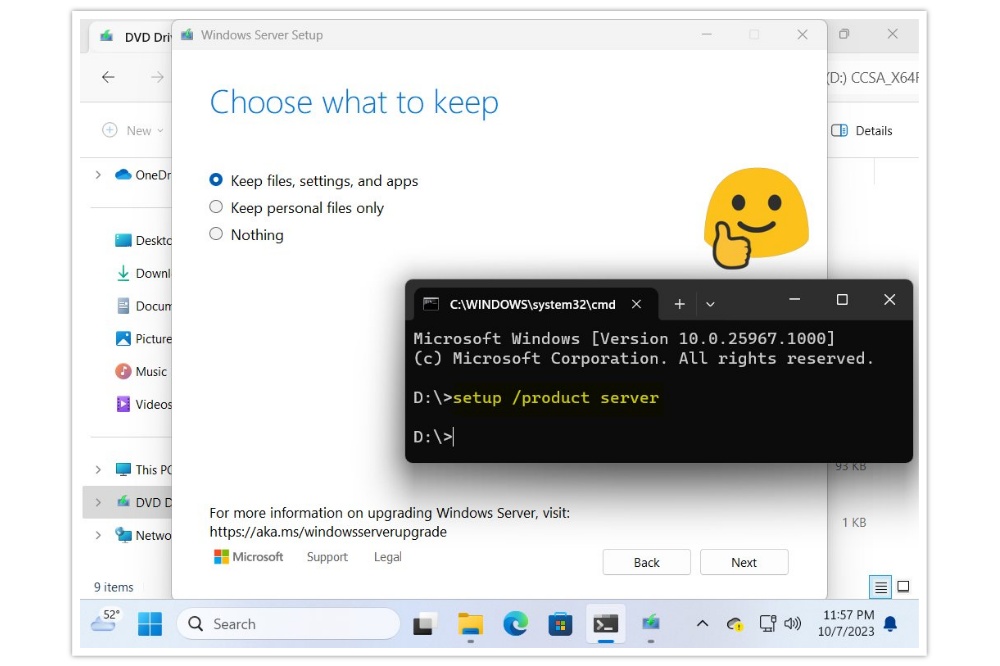Open the Desktop folder in sidebar
1000x666 pixels.
click(143, 240)
